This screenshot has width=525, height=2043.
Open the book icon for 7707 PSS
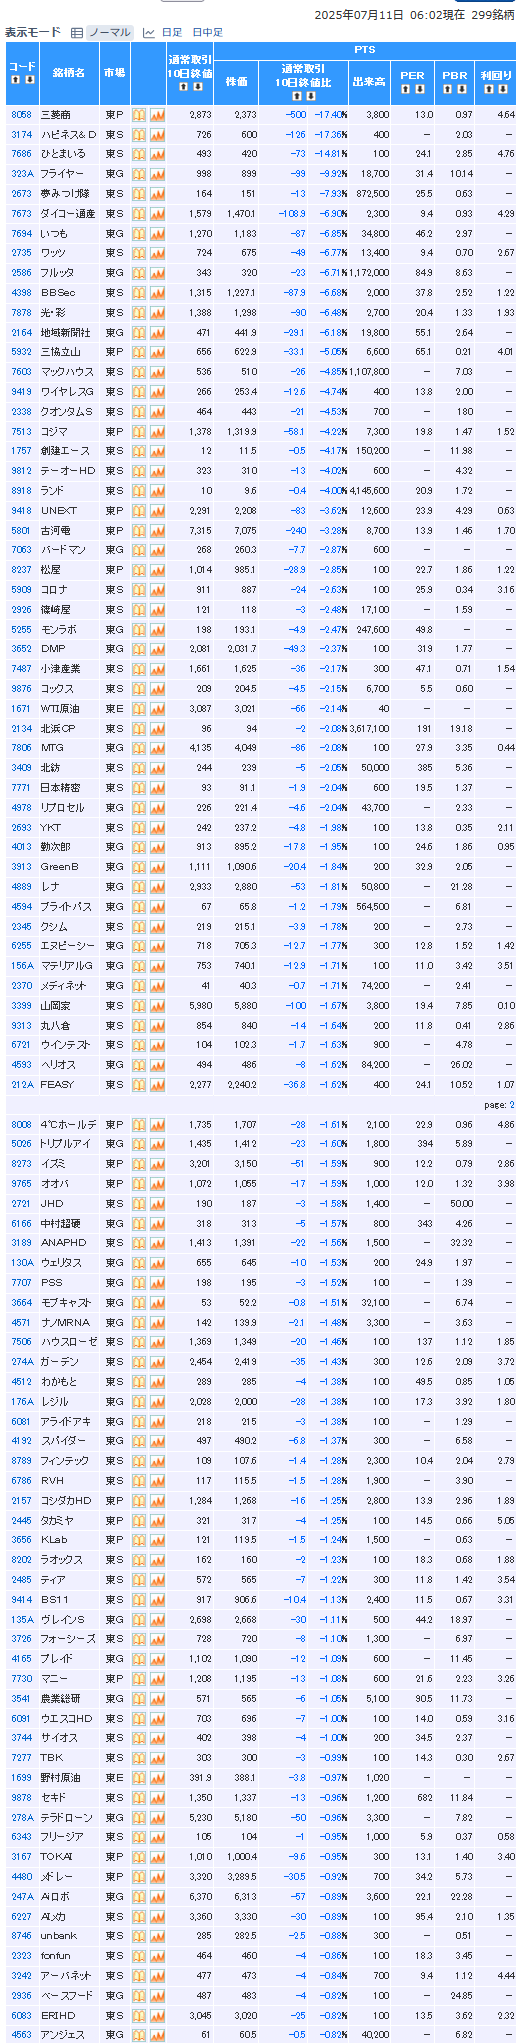click(139, 1283)
